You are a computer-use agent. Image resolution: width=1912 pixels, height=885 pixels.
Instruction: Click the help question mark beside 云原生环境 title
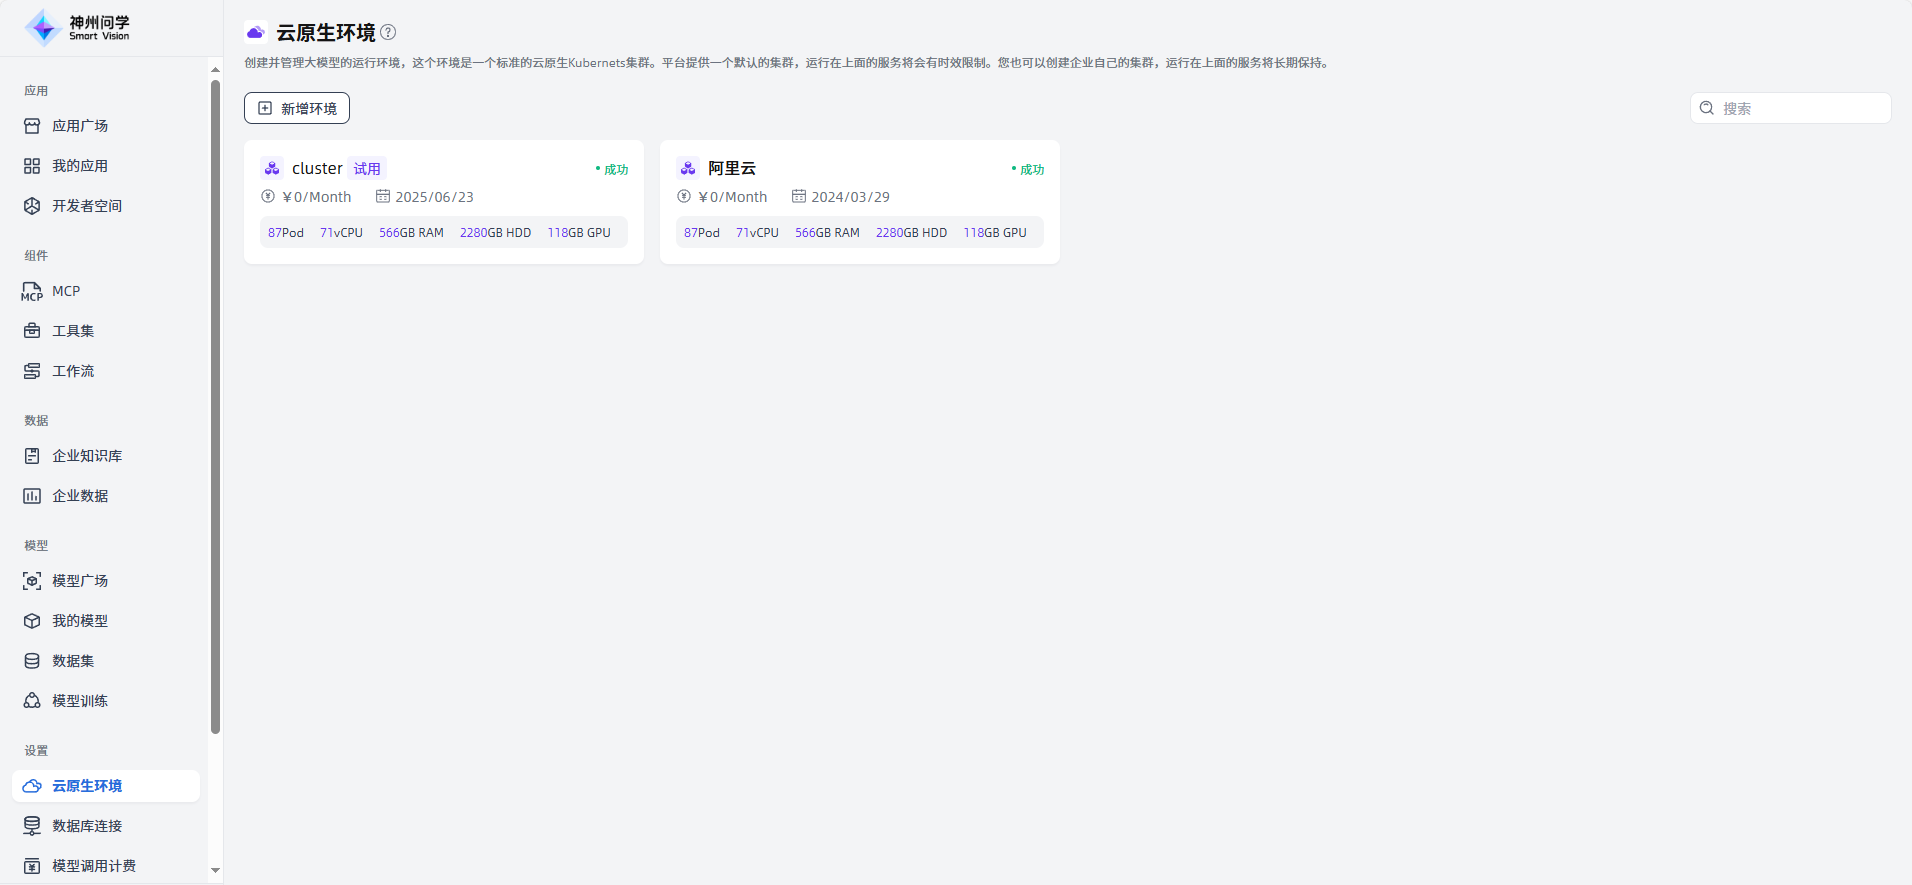(x=388, y=32)
